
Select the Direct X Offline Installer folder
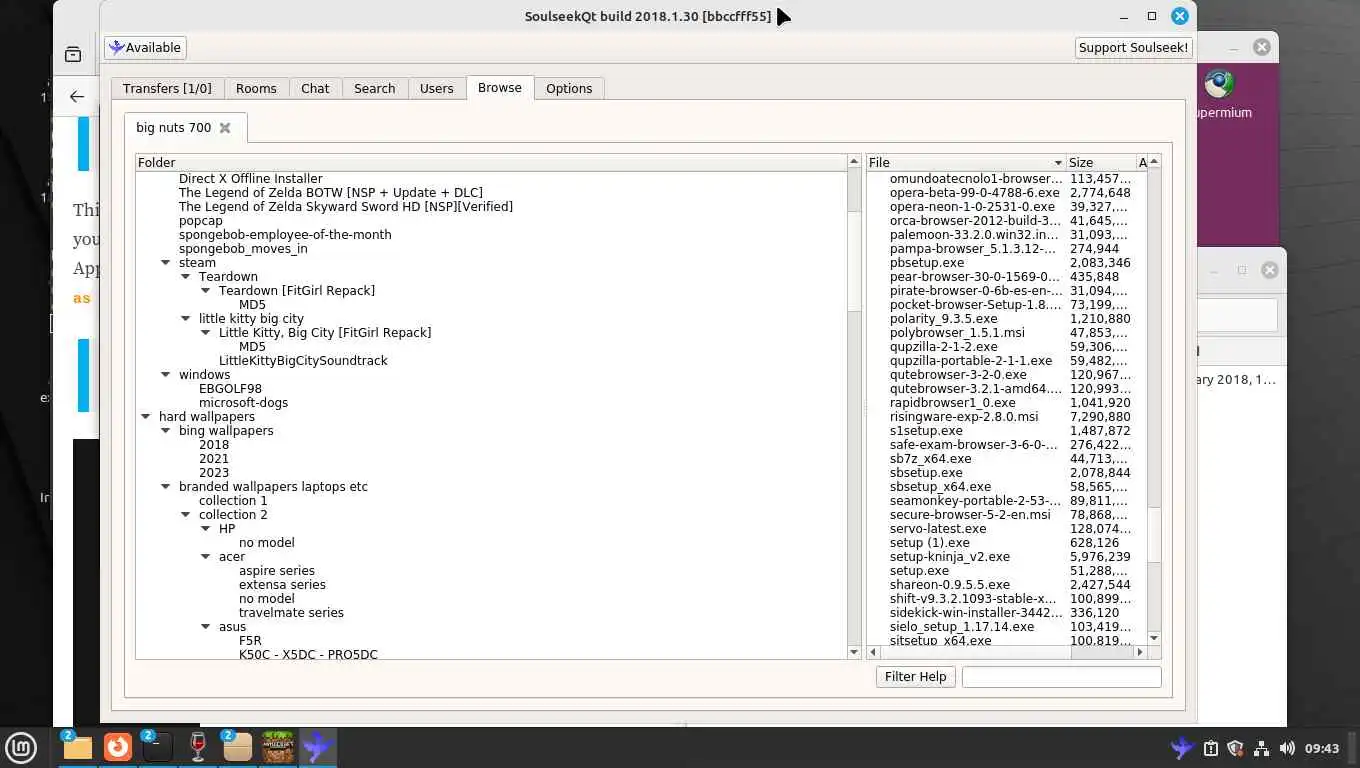coord(250,179)
